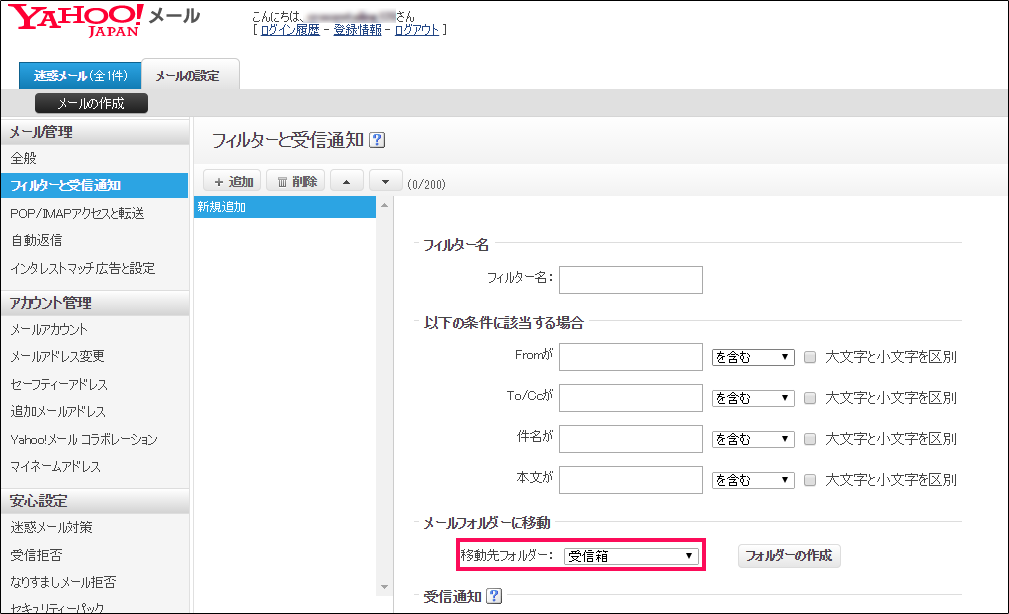Click the フォルダーの作成 button

(789, 556)
